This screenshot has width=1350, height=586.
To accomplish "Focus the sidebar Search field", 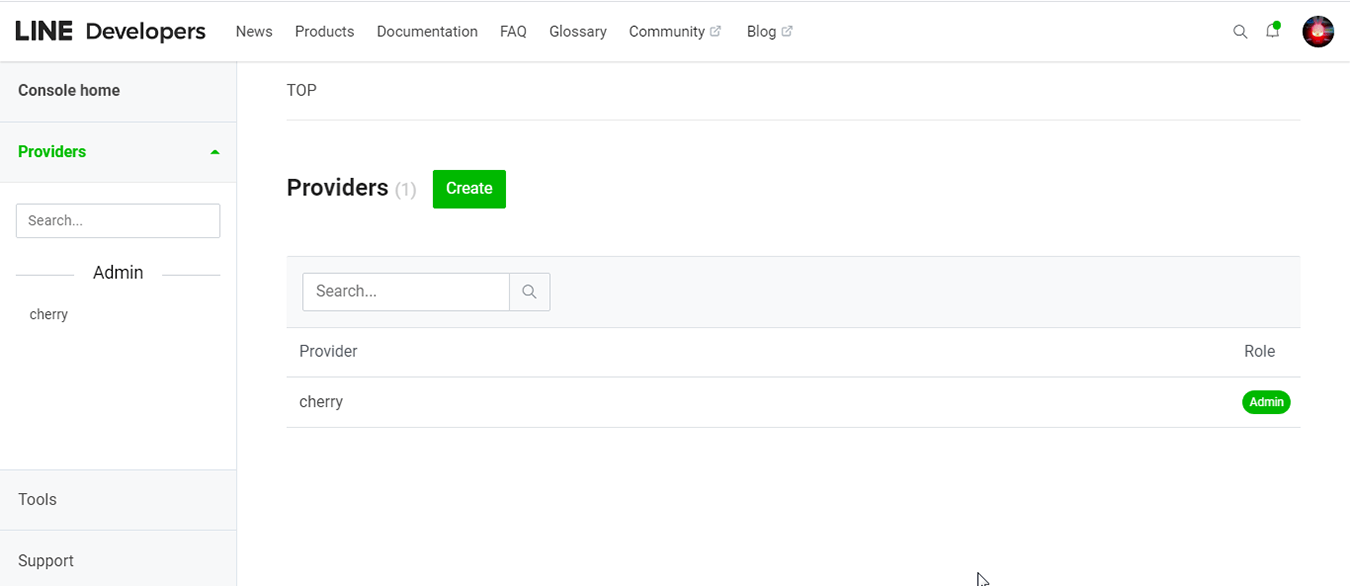I will click(x=118, y=221).
